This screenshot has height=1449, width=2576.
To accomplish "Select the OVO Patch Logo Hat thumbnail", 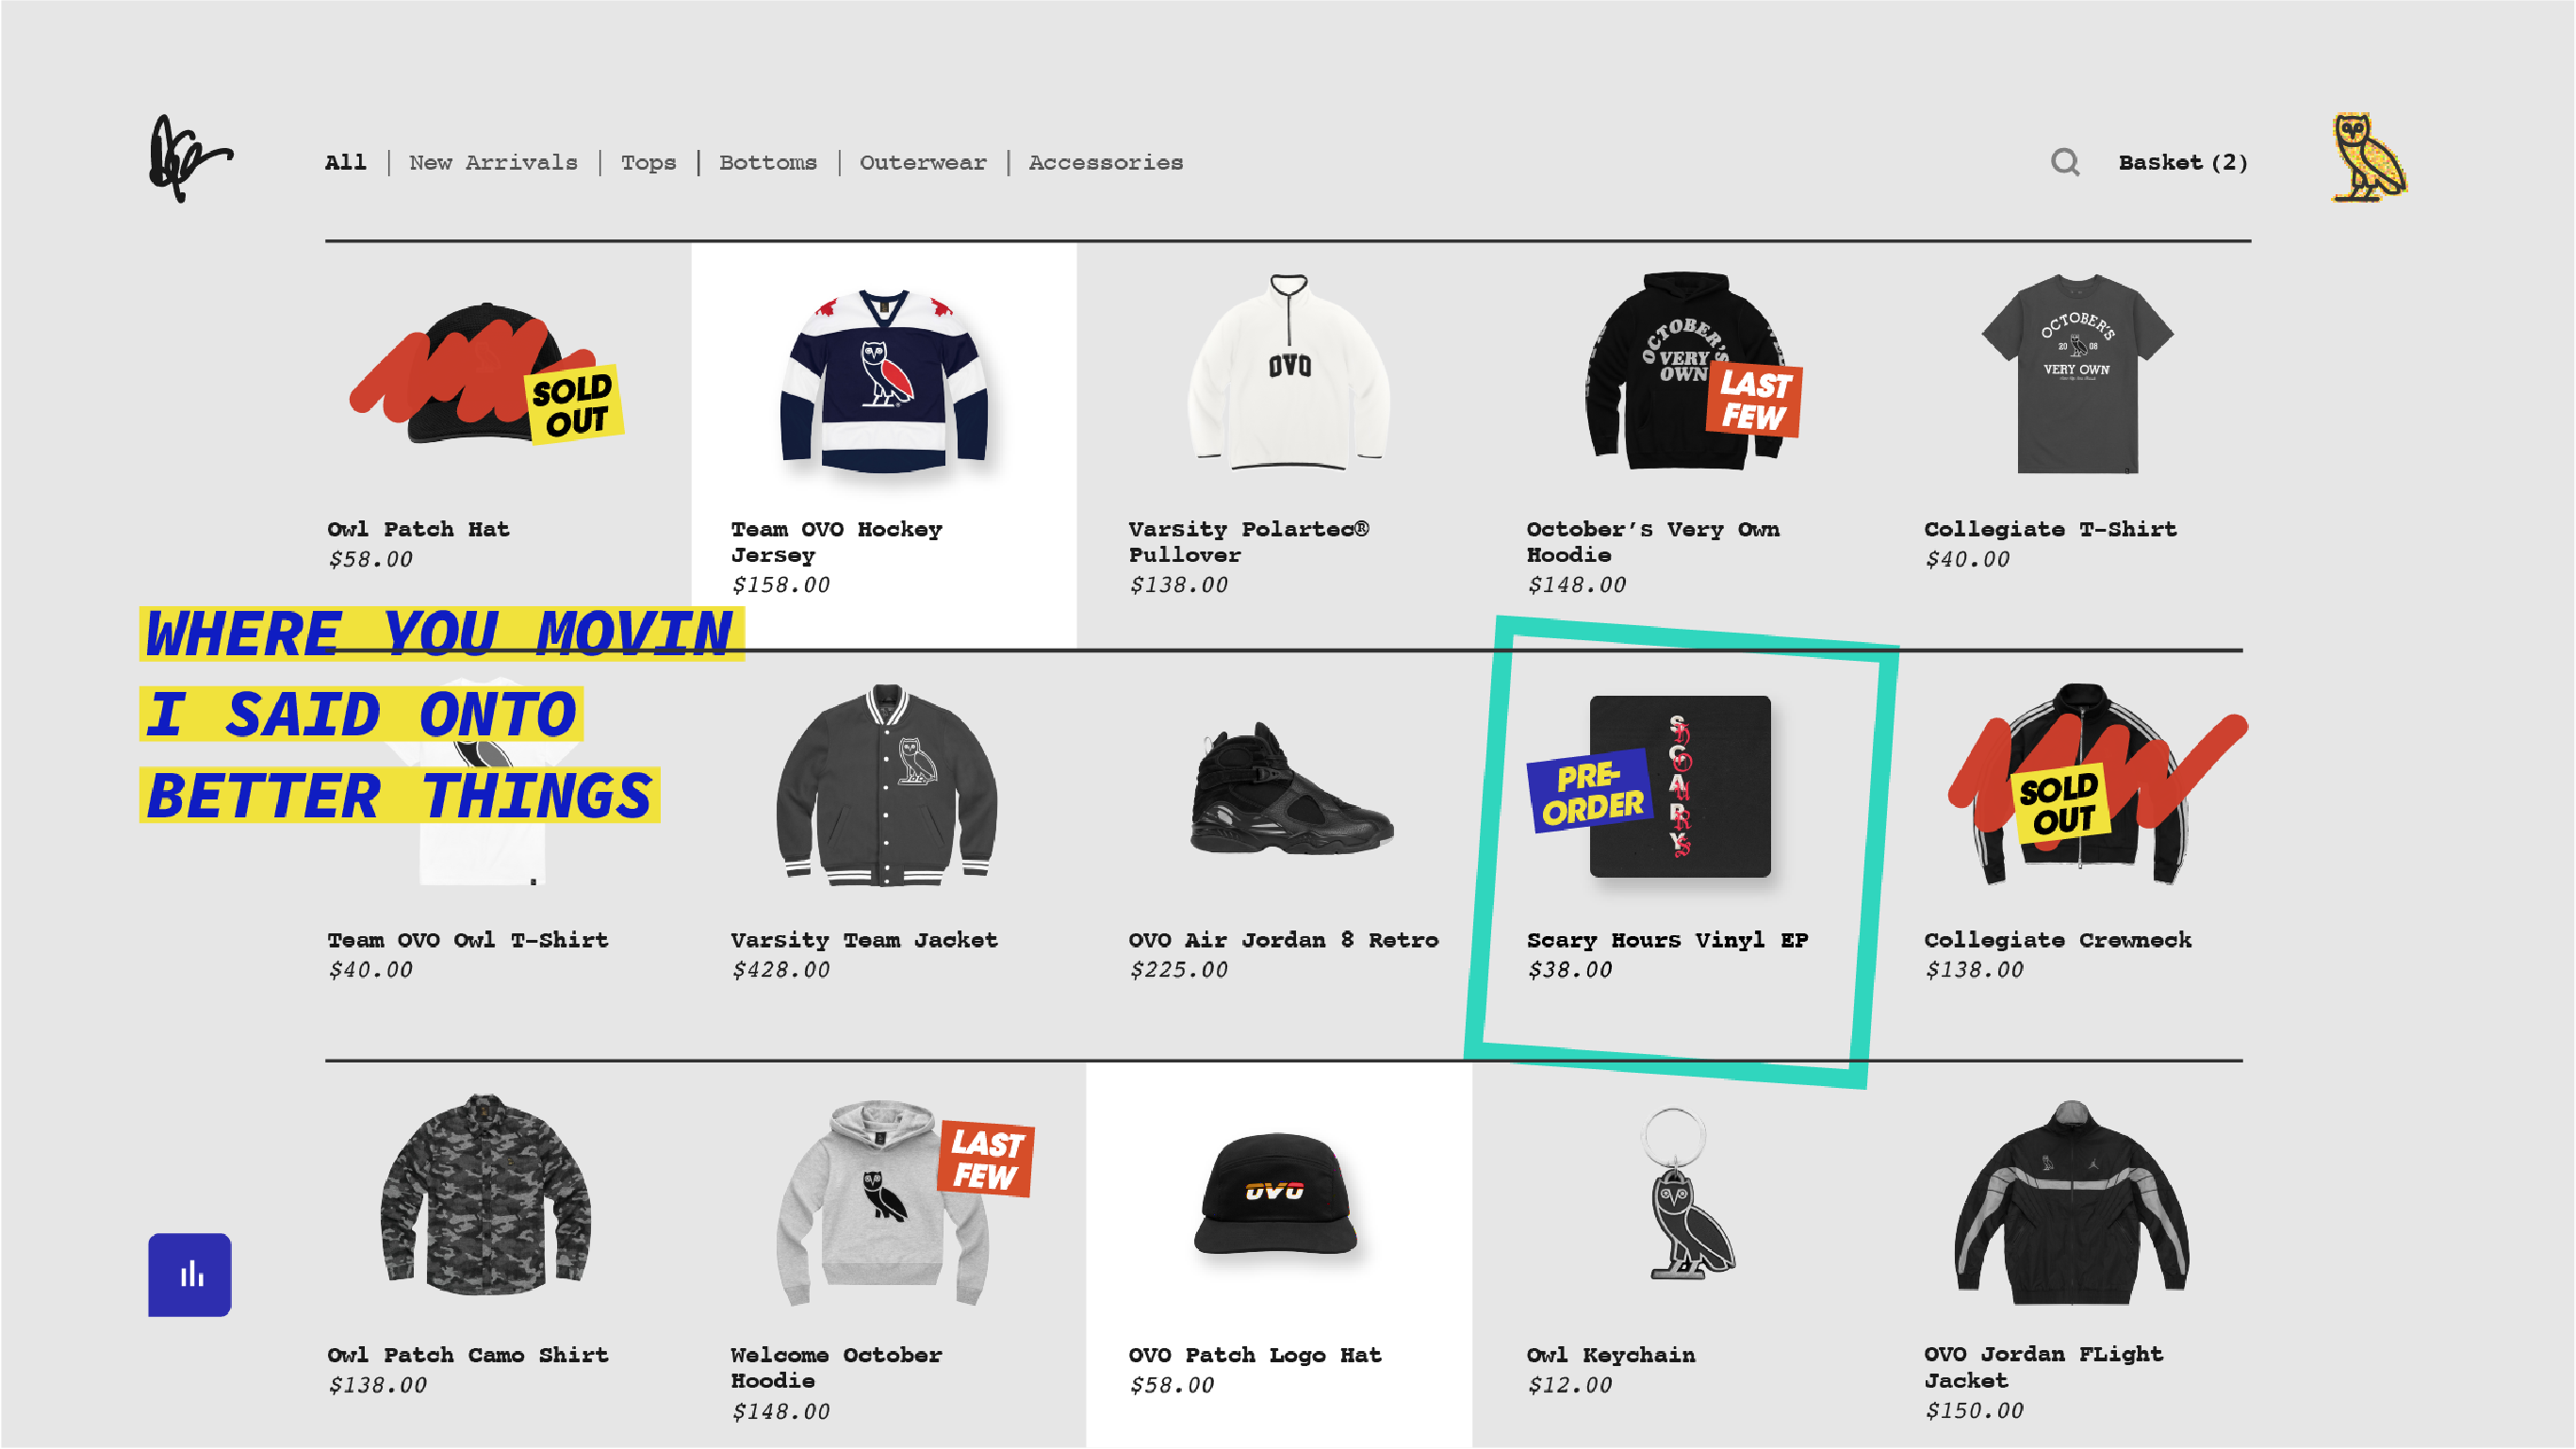I will [1275, 1194].
